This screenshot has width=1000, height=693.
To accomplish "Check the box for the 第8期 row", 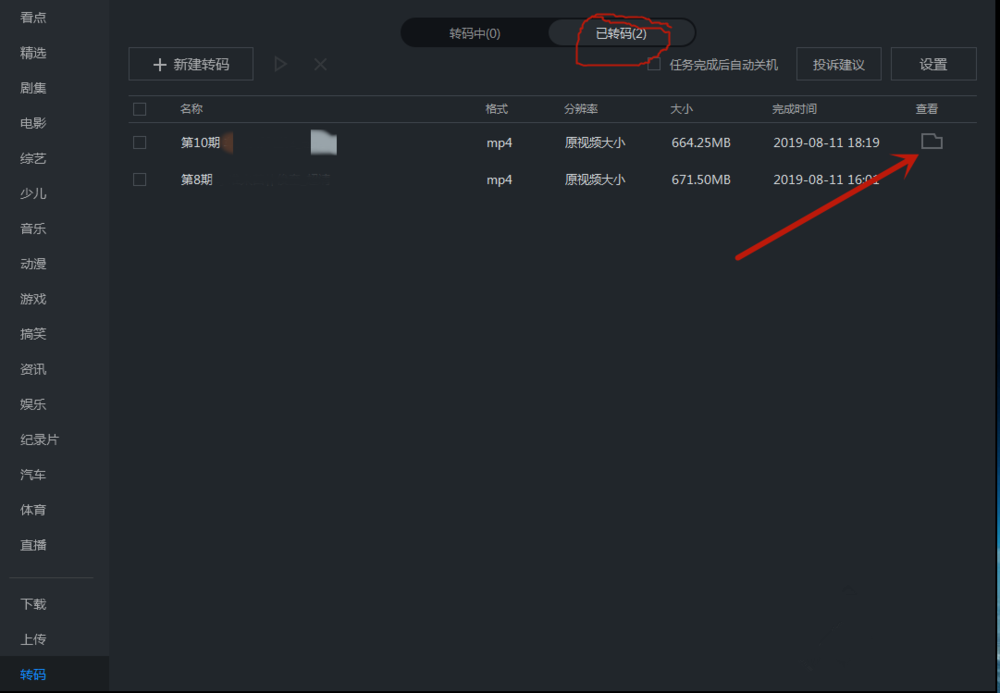I will coord(140,179).
